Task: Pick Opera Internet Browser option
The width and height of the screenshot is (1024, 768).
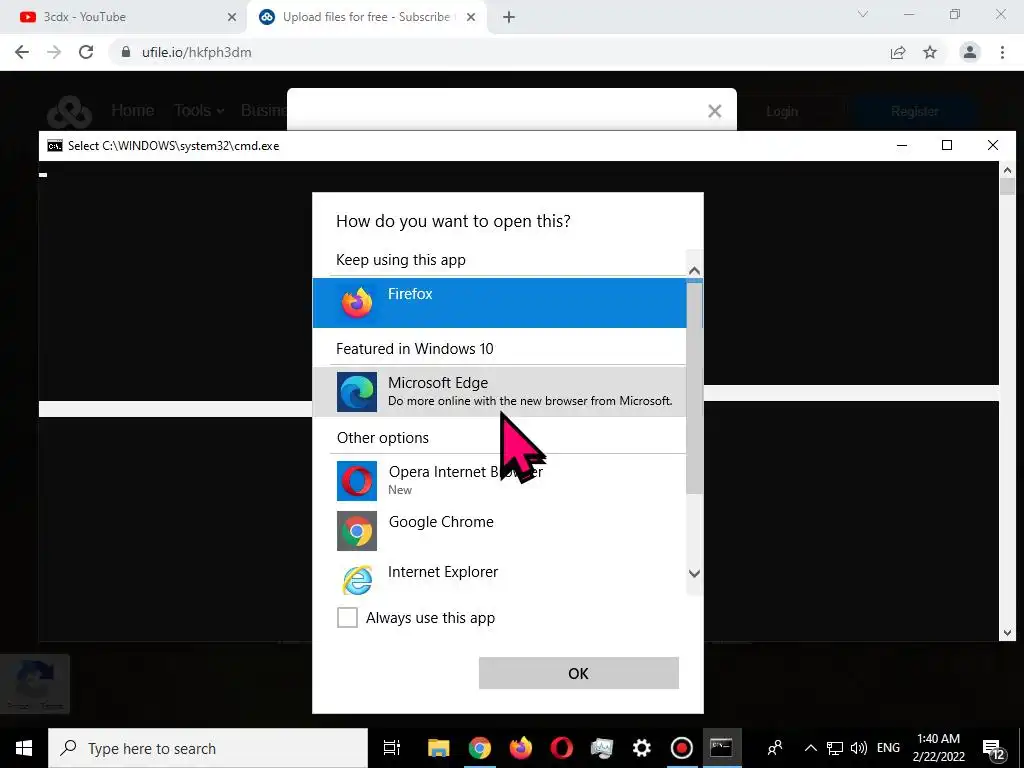Action: 500,481
